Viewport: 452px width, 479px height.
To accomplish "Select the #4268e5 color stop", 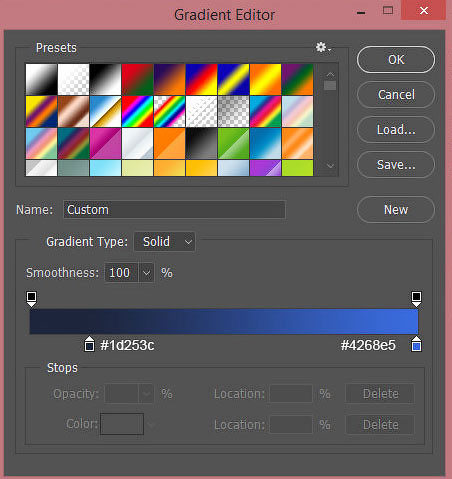I will coord(416,344).
